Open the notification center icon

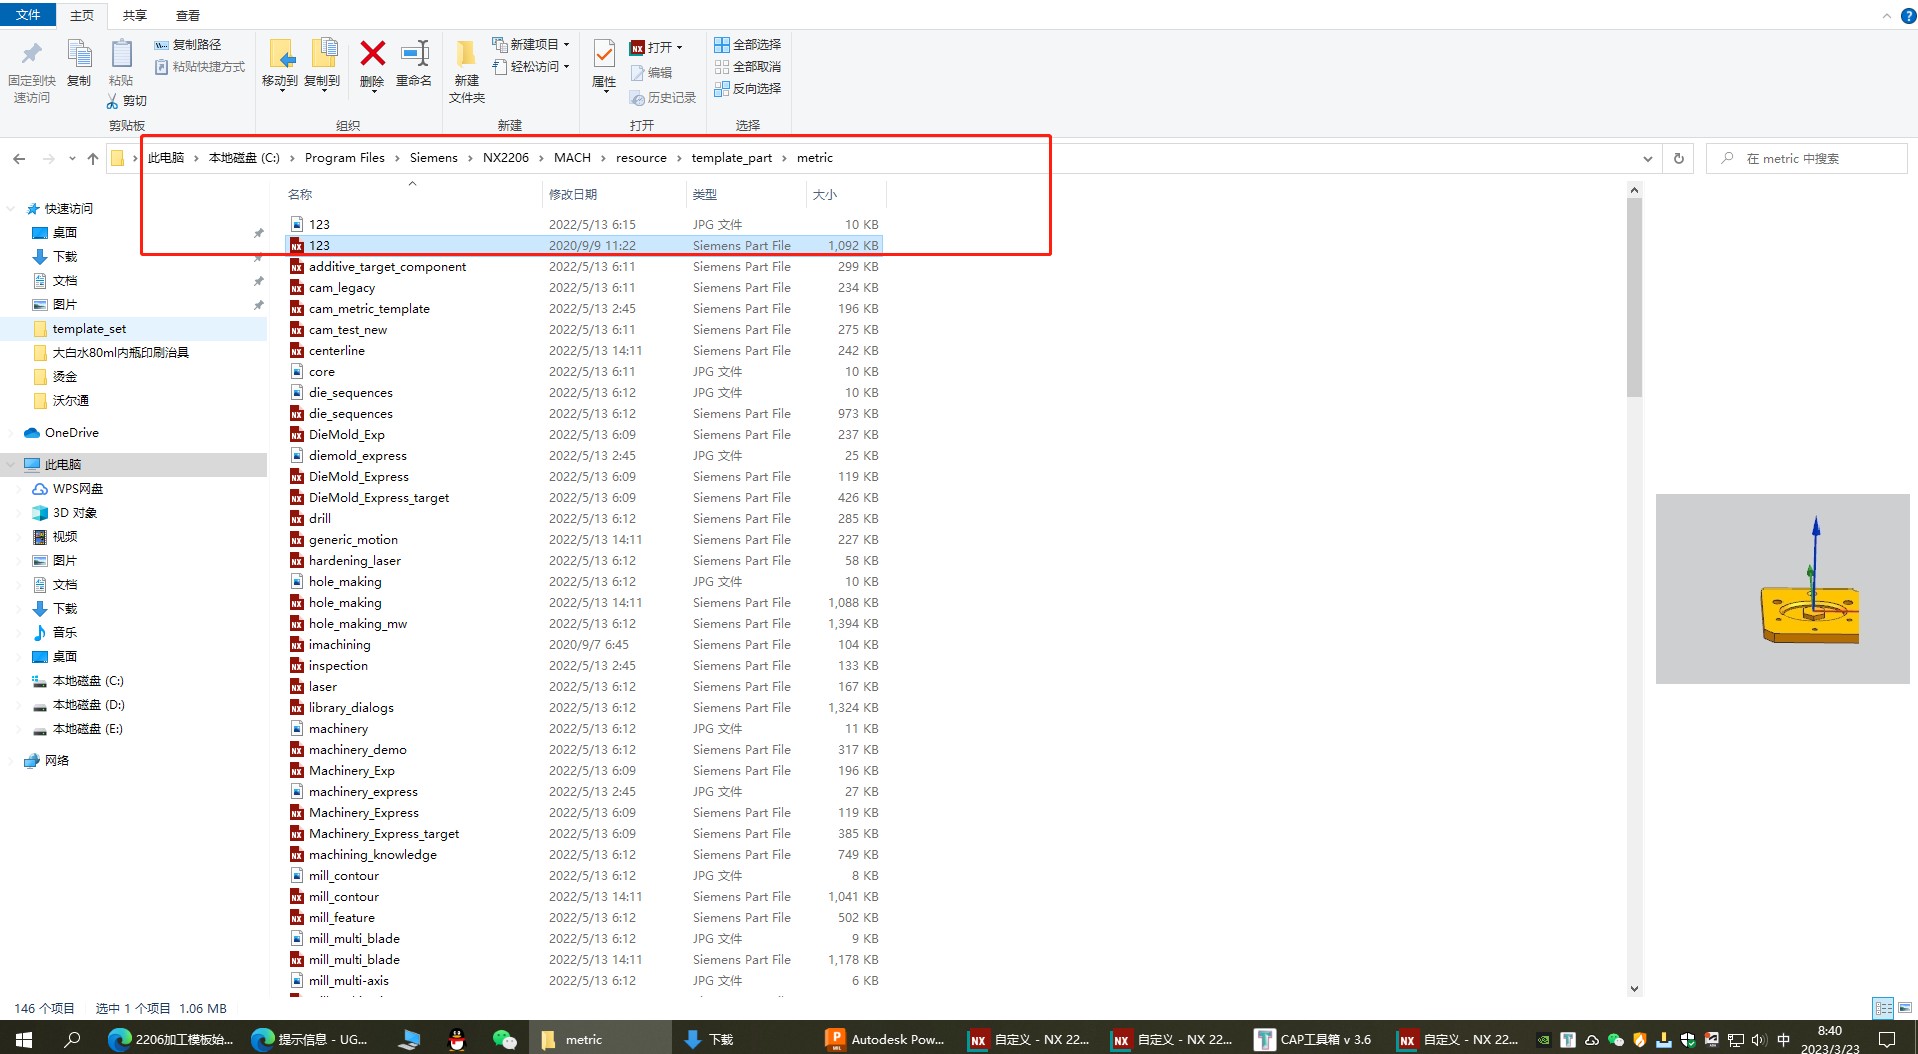coord(1887,1040)
